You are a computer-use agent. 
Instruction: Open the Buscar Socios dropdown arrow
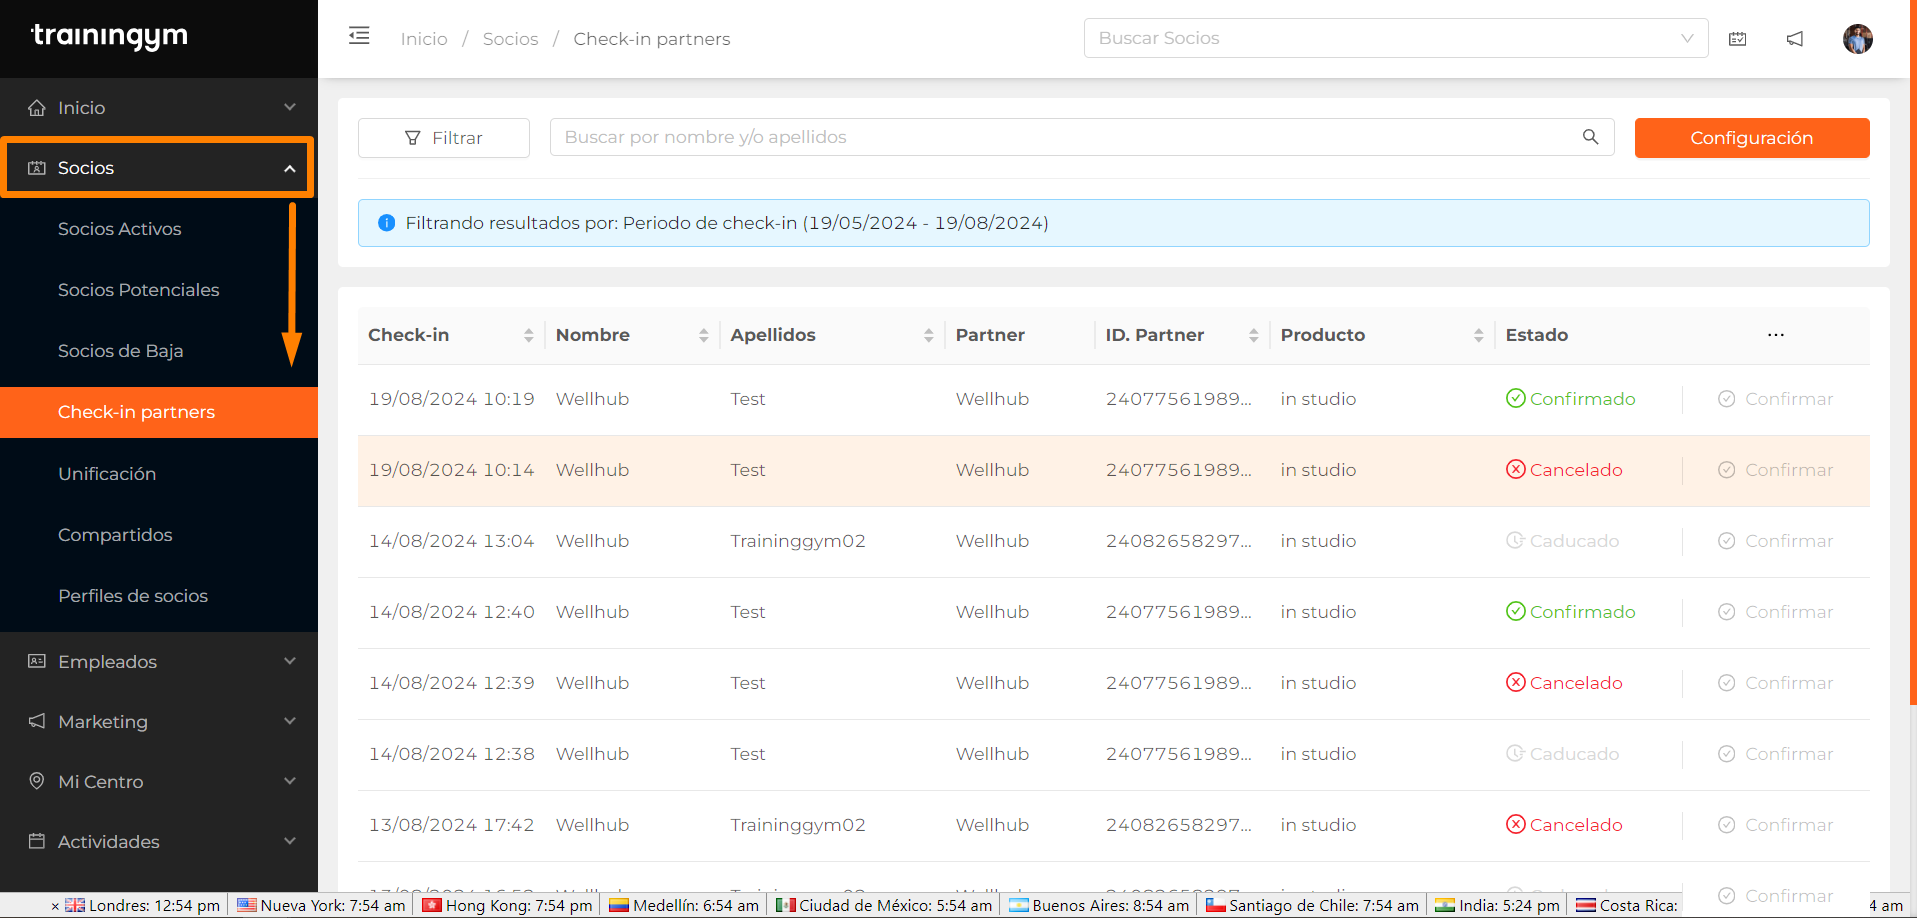point(1686,38)
